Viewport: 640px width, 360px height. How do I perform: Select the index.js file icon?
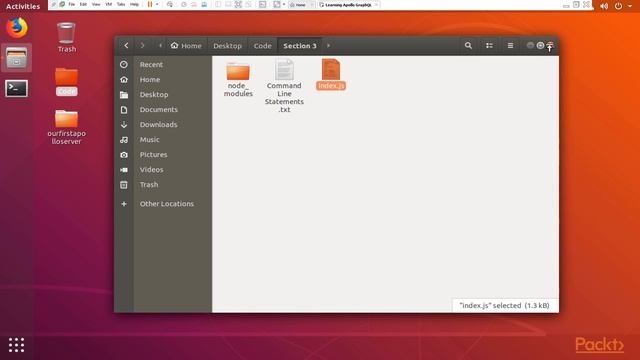(331, 69)
